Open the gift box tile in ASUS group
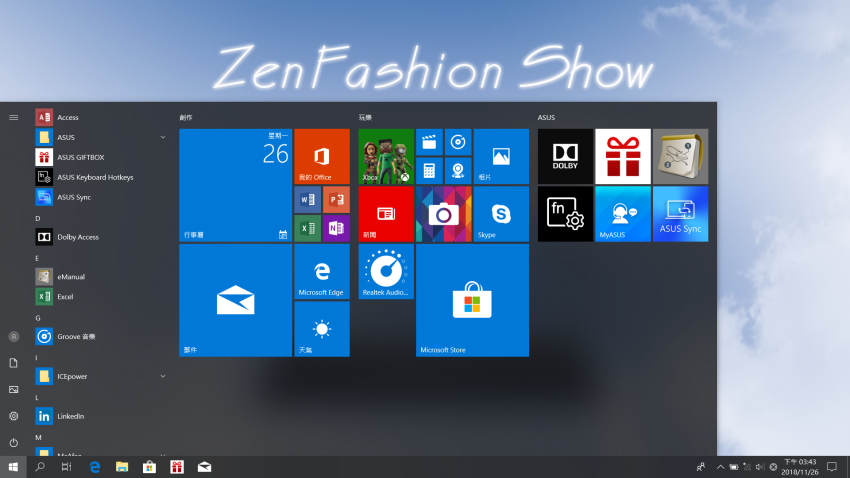Viewport: 850px width, 478px height. click(x=623, y=156)
